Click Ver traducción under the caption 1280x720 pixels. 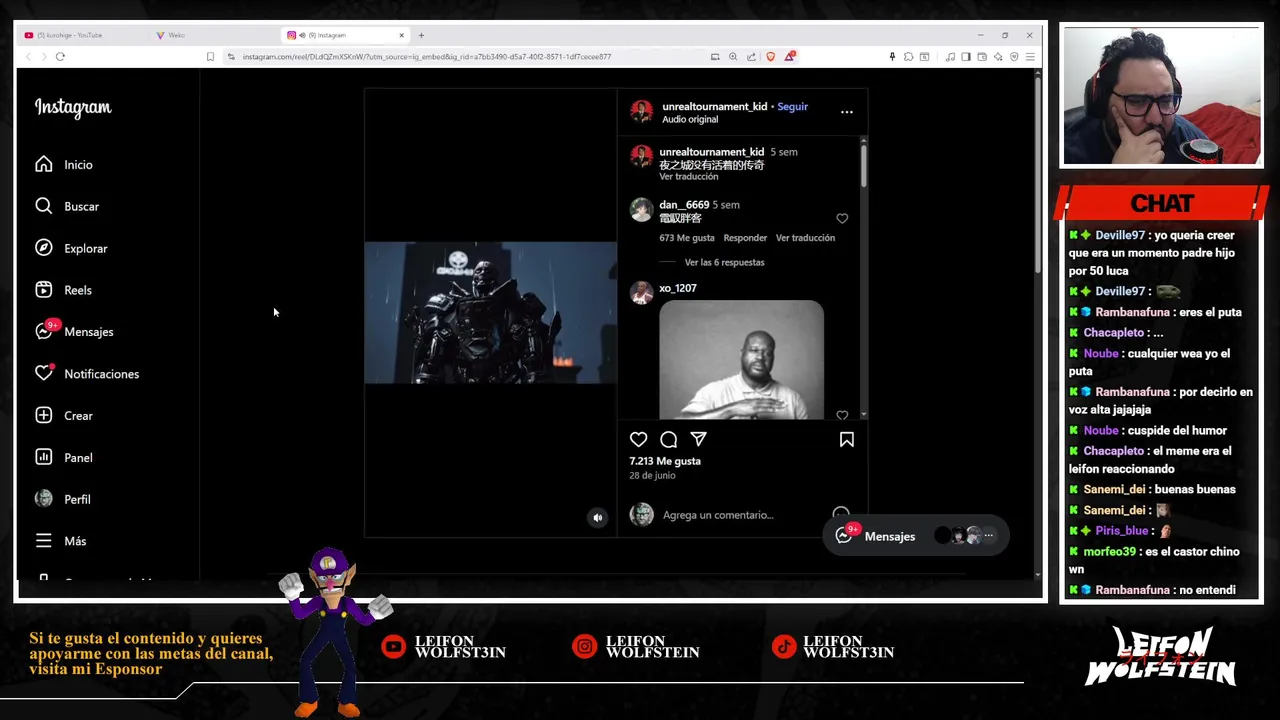tap(689, 177)
